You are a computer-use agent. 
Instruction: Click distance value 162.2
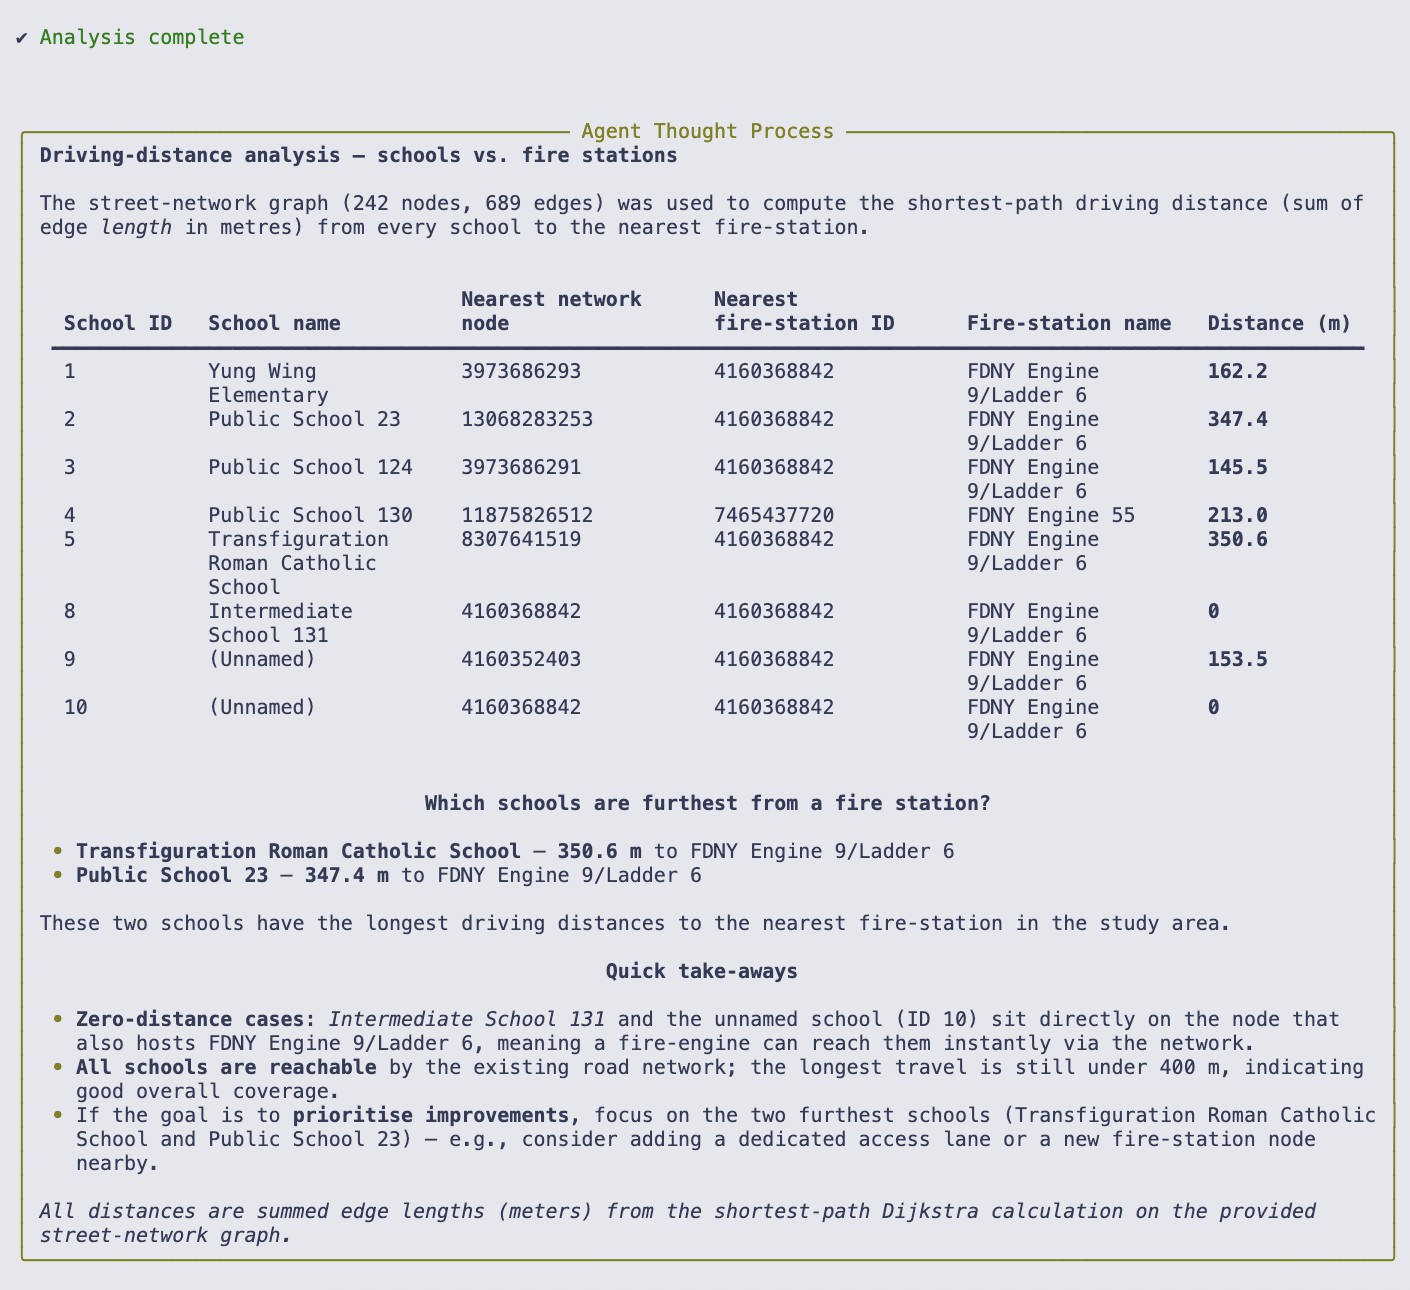point(1238,371)
